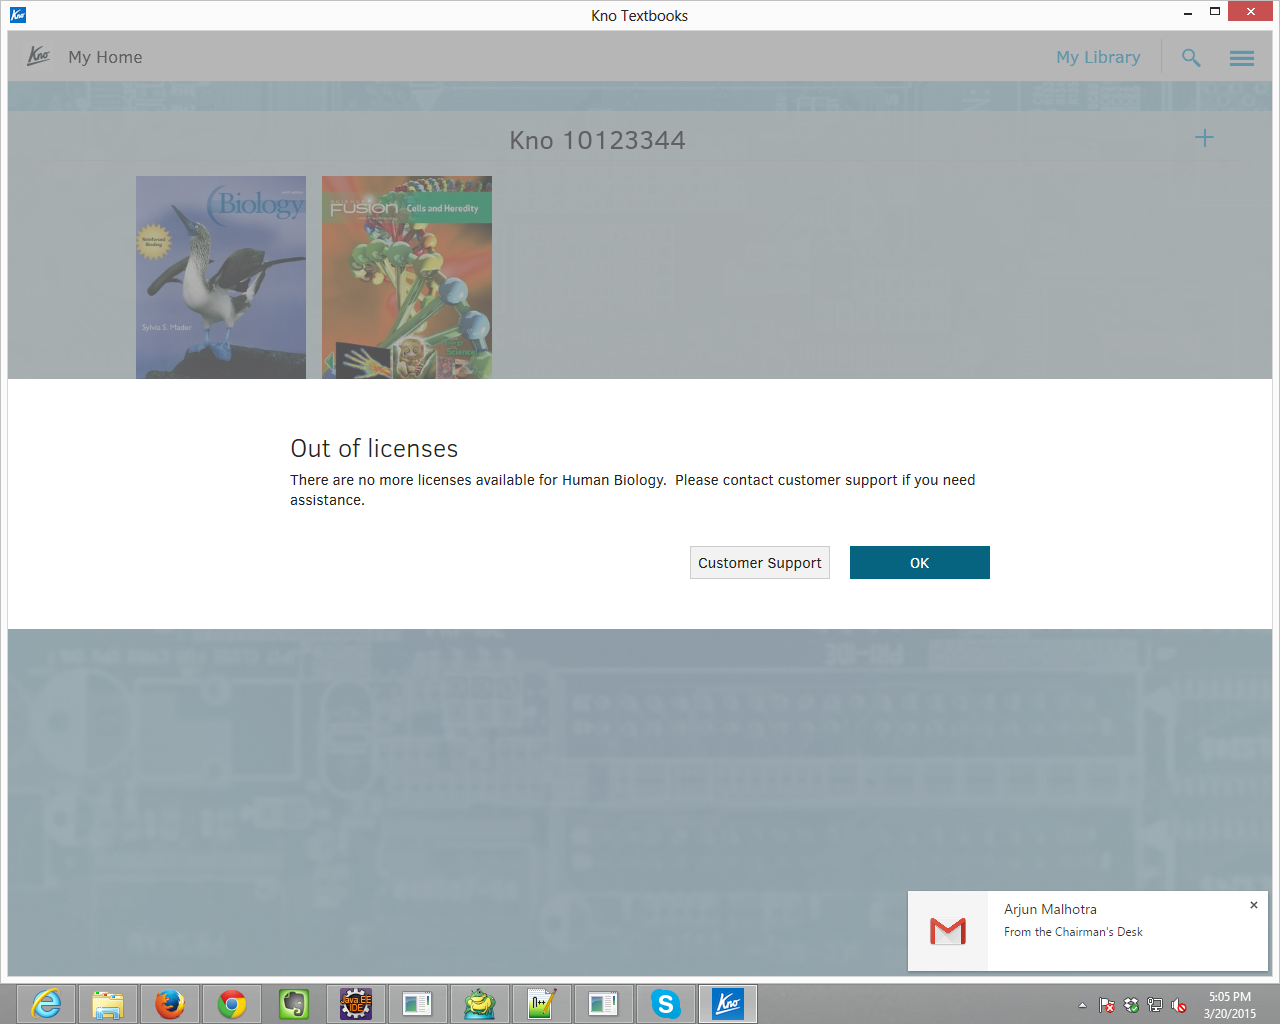Open Internet Explorer from taskbar
Image resolution: width=1280 pixels, height=1024 pixels.
(46, 1004)
